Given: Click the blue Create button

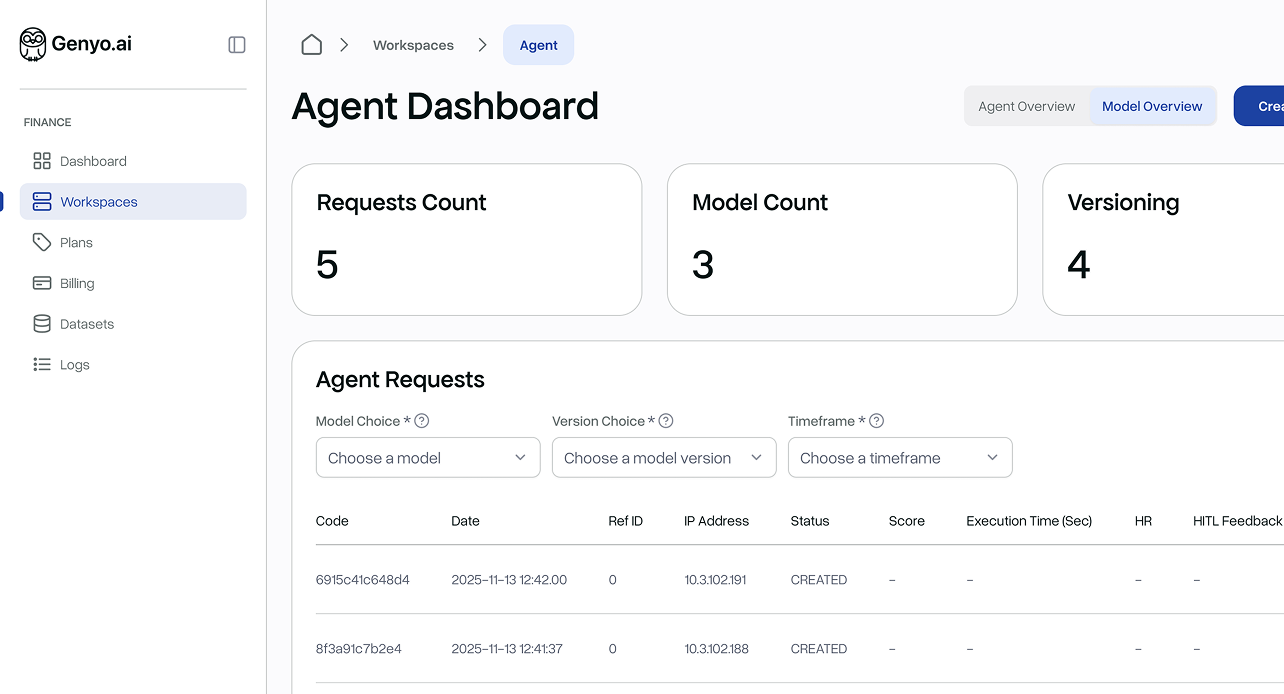Looking at the screenshot, I should [x=1262, y=106].
